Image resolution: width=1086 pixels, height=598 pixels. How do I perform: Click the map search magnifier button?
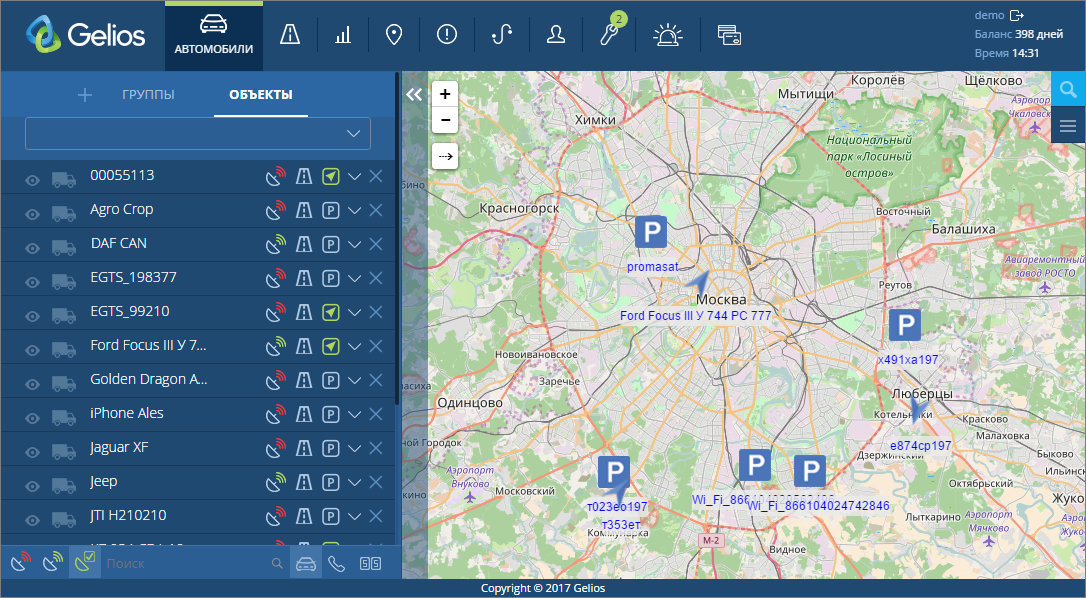[x=1068, y=90]
